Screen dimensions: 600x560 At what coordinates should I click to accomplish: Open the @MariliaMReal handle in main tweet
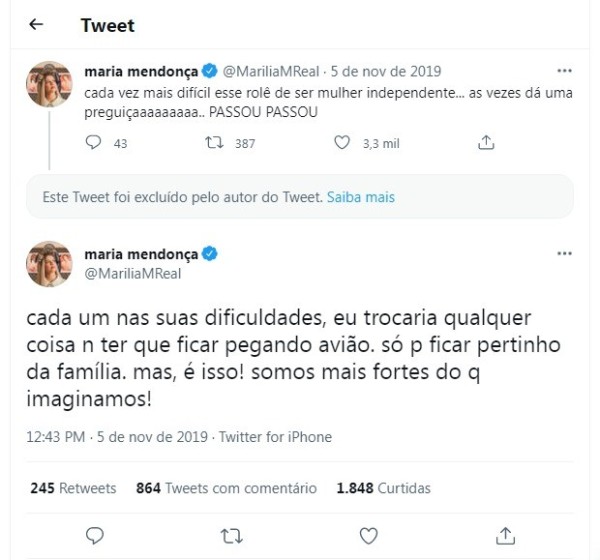tap(132, 271)
